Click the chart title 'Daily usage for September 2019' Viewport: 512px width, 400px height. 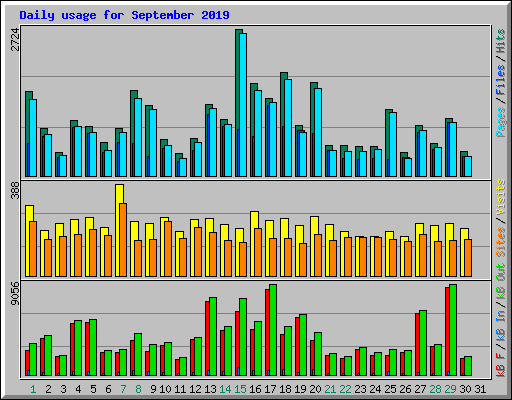click(124, 15)
